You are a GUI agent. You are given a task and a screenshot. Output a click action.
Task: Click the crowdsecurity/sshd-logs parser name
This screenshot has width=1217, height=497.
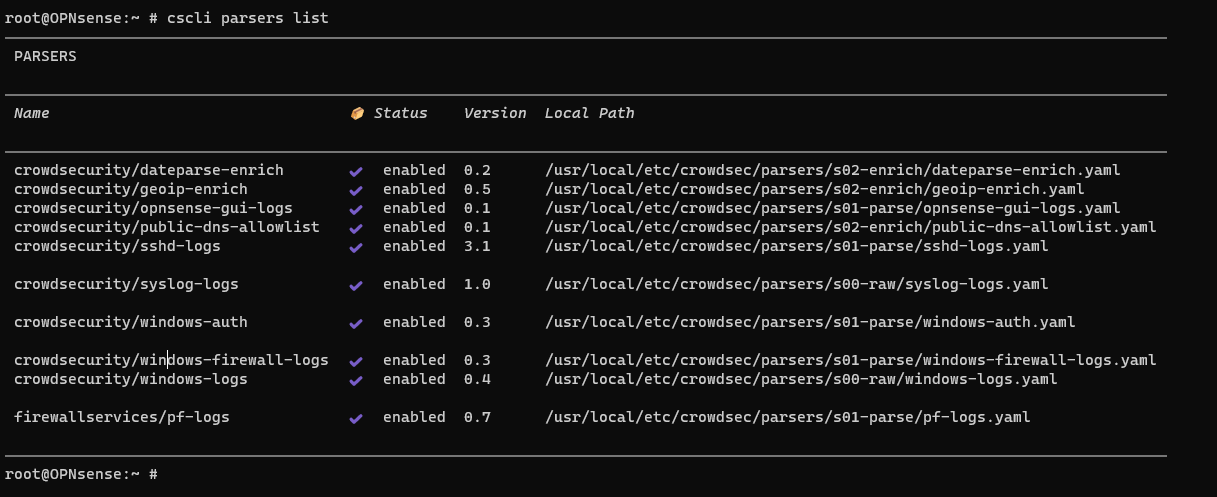click(117, 247)
